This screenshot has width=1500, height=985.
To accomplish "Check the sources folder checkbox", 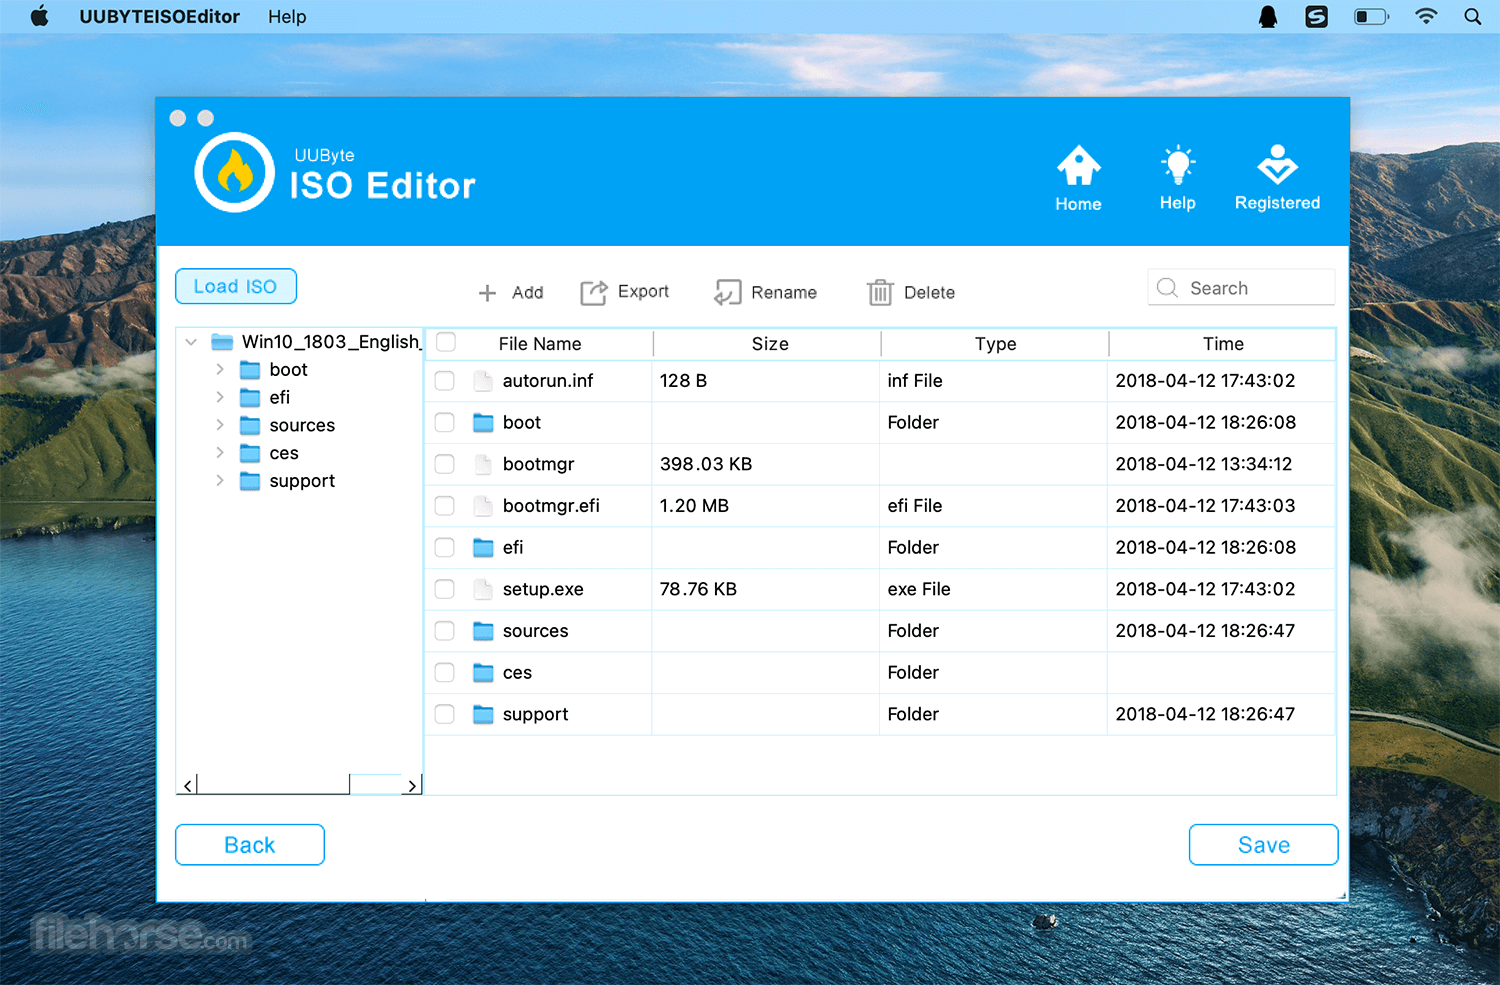I will 445,631.
